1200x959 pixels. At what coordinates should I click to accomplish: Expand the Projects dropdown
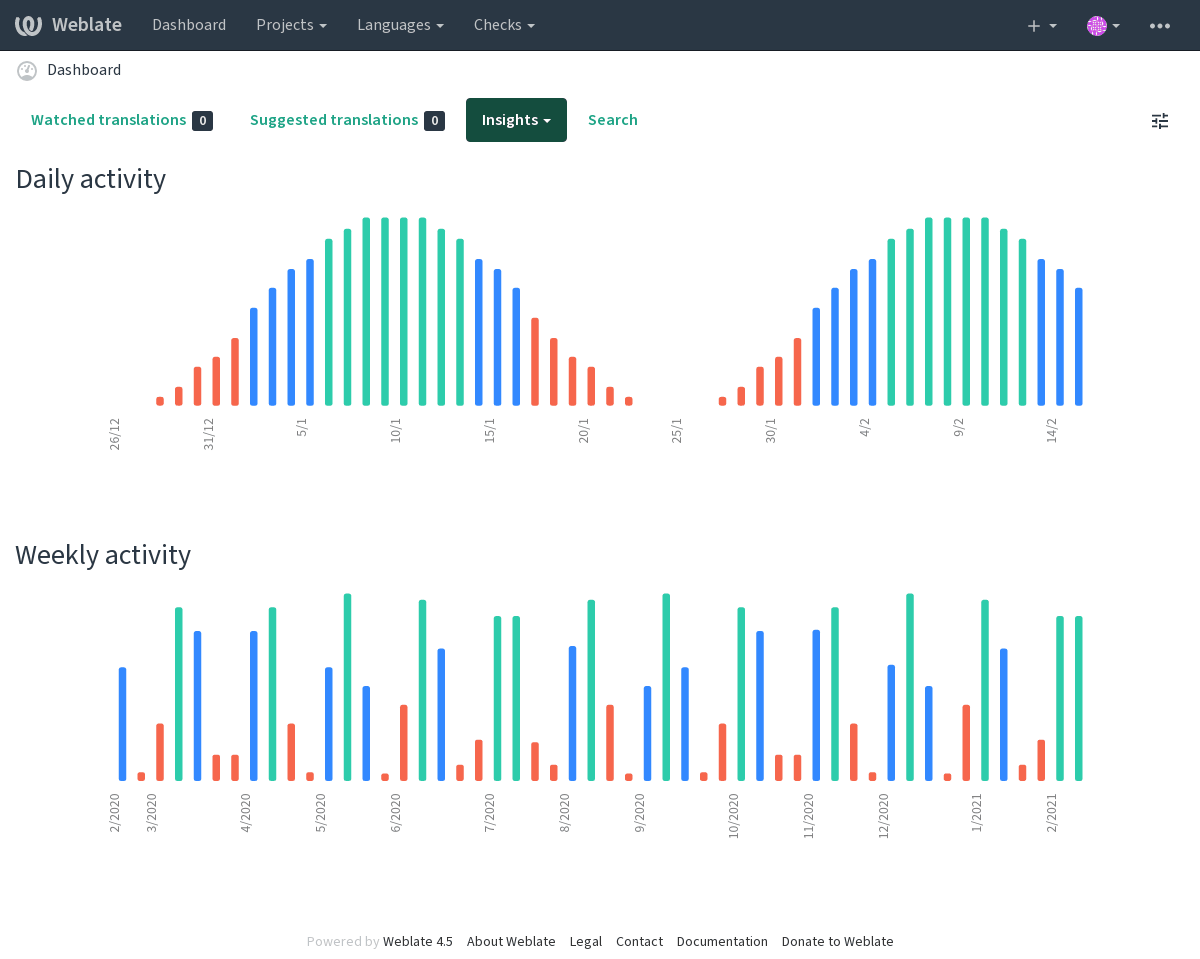tap(291, 25)
